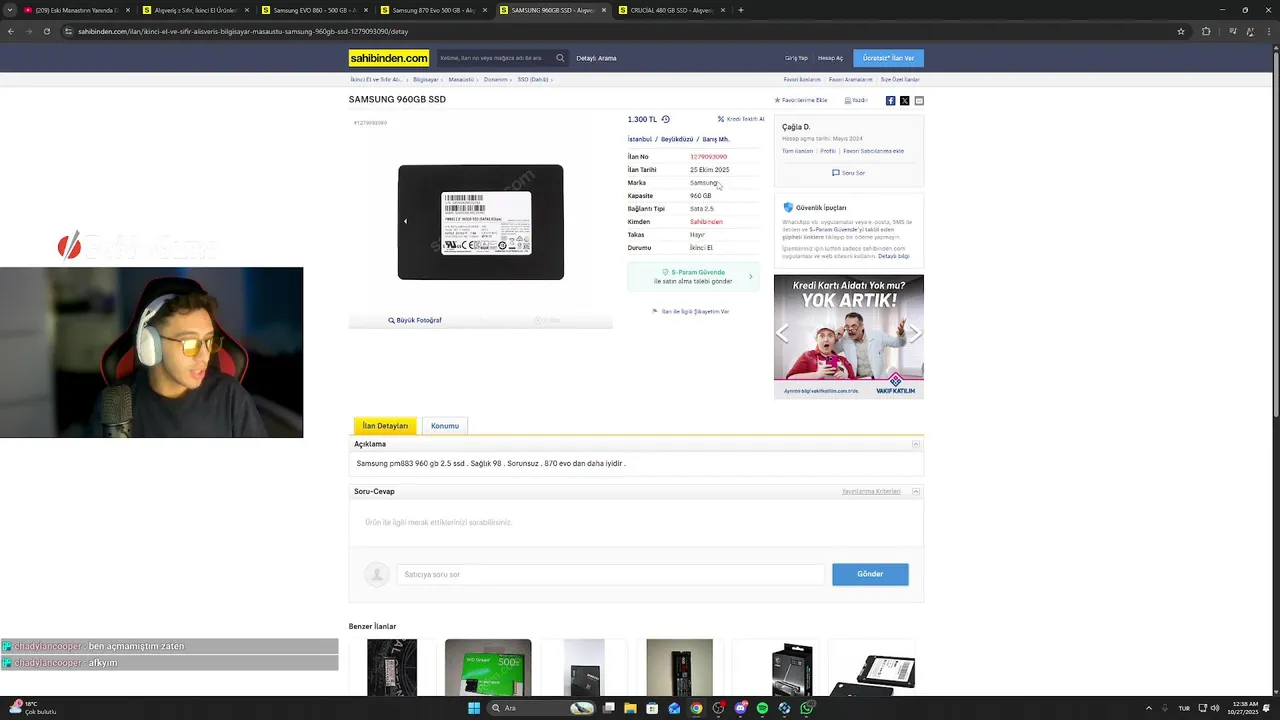The height and width of the screenshot is (720, 1280).
Task: Expand S-Param Güvende purchase request arrow
Action: [751, 277]
